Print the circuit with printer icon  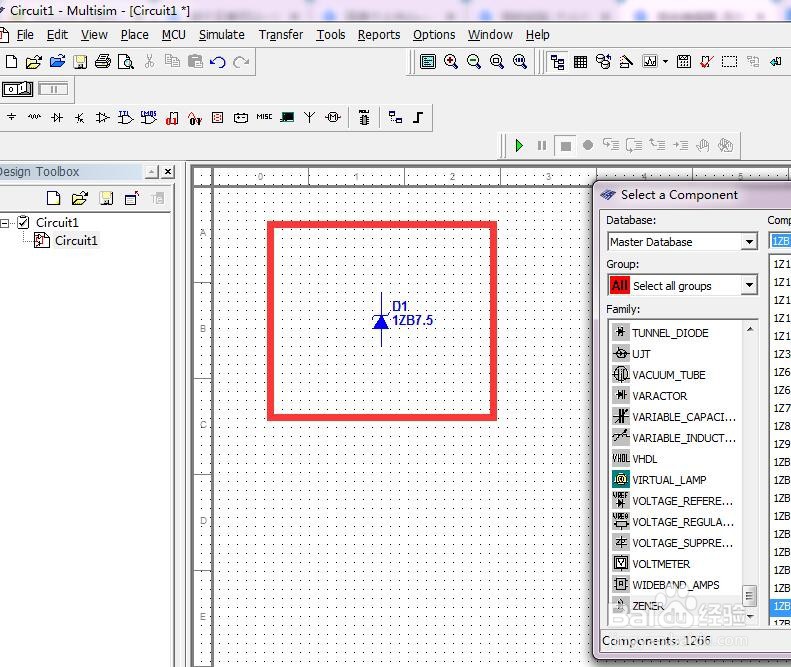[x=103, y=62]
